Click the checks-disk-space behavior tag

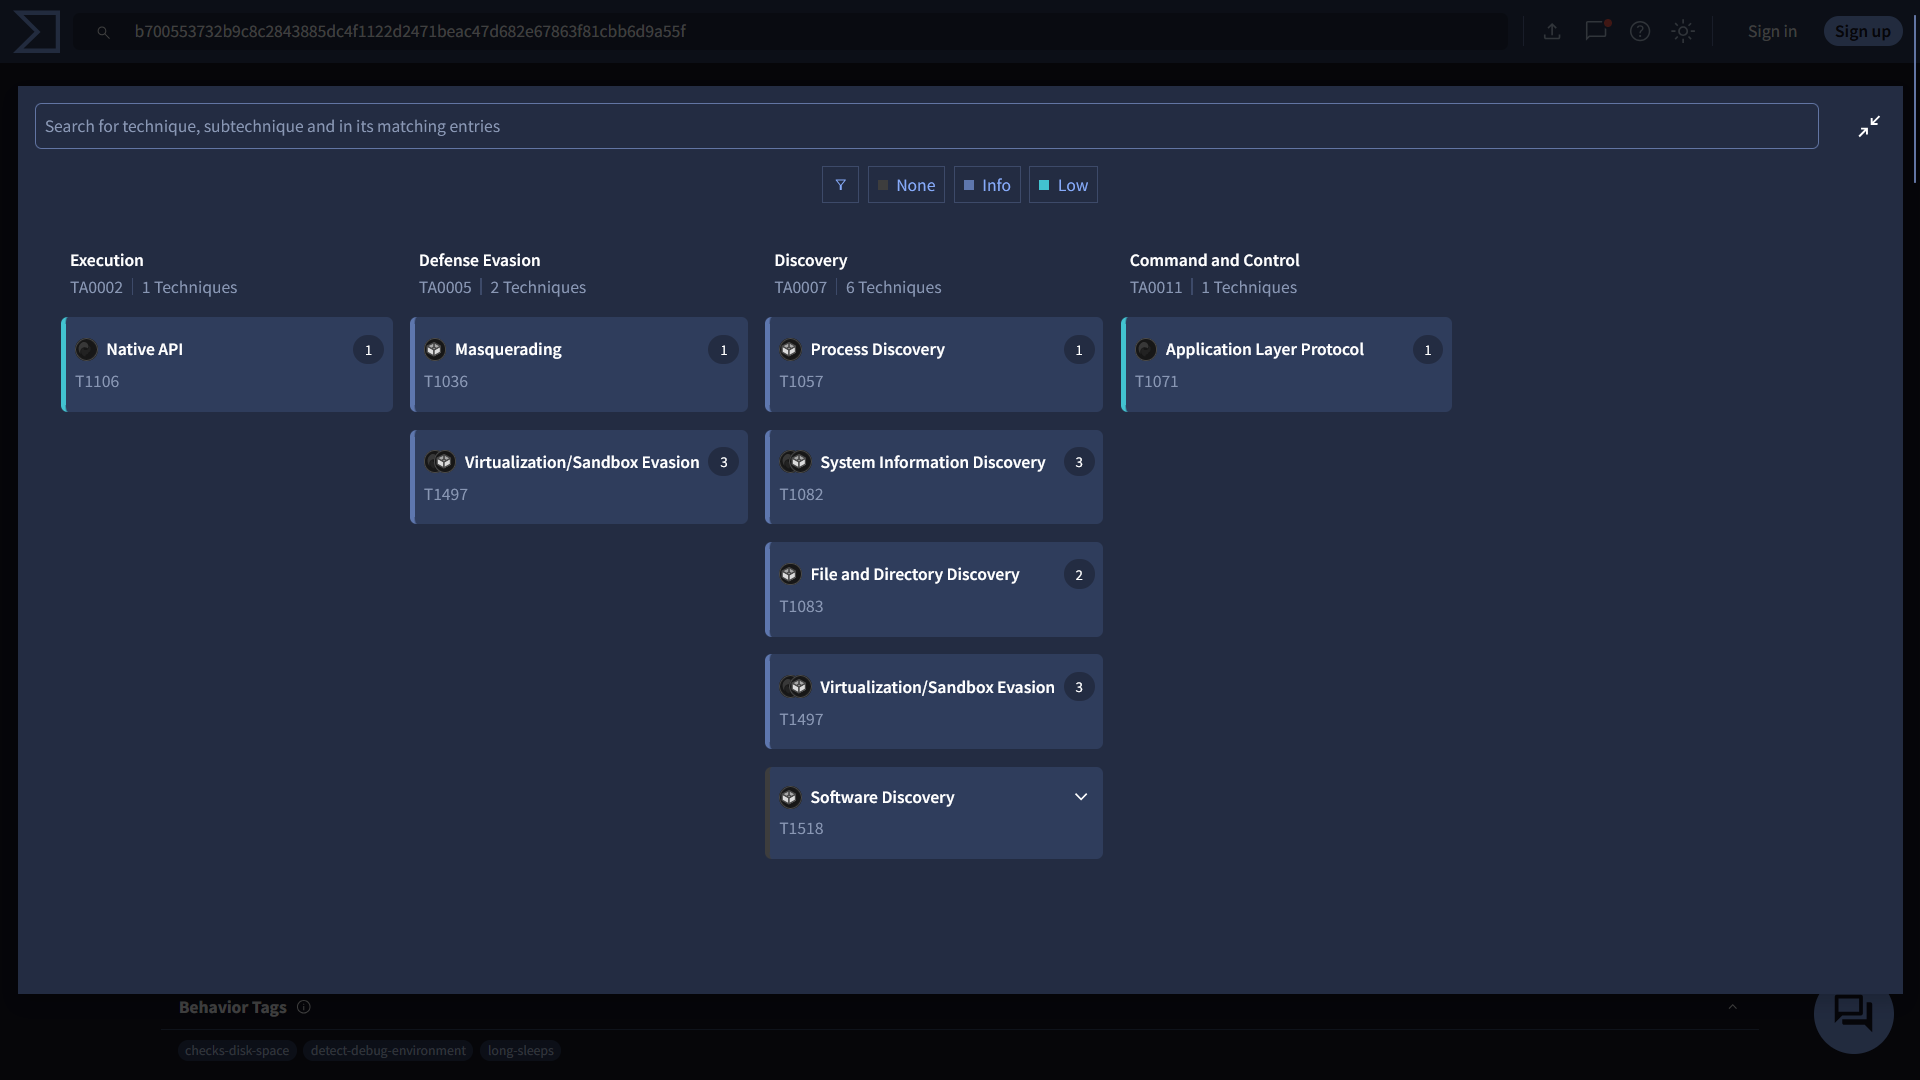pyautogui.click(x=237, y=1051)
